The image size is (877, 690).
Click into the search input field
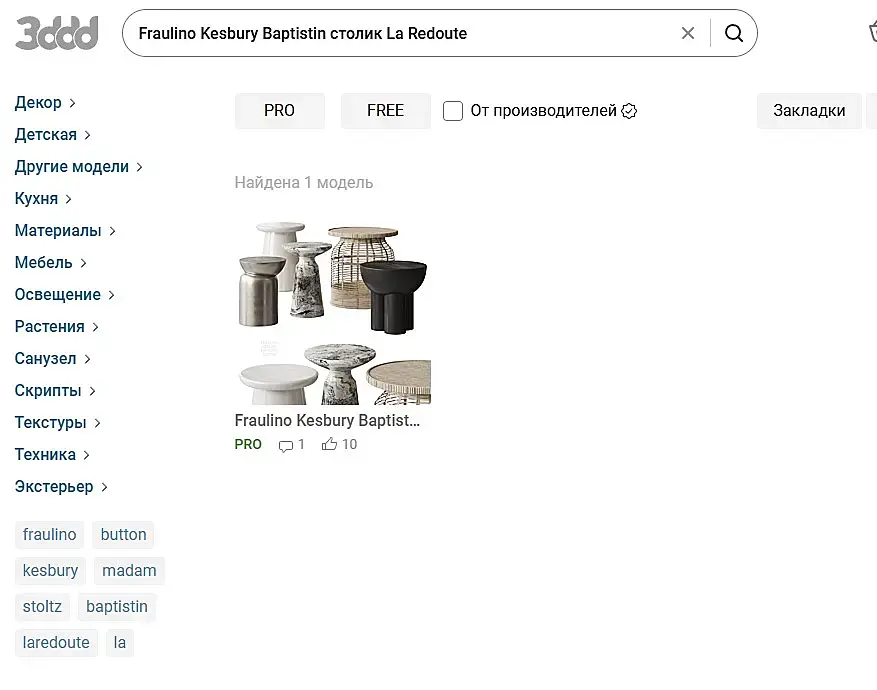coord(400,33)
